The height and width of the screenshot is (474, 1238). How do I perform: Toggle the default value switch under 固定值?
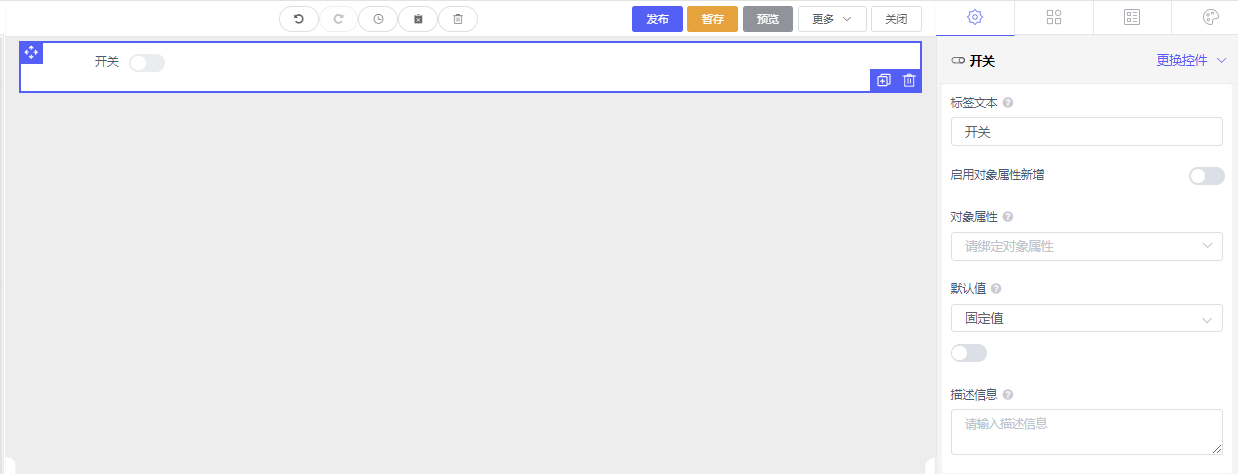click(x=969, y=353)
